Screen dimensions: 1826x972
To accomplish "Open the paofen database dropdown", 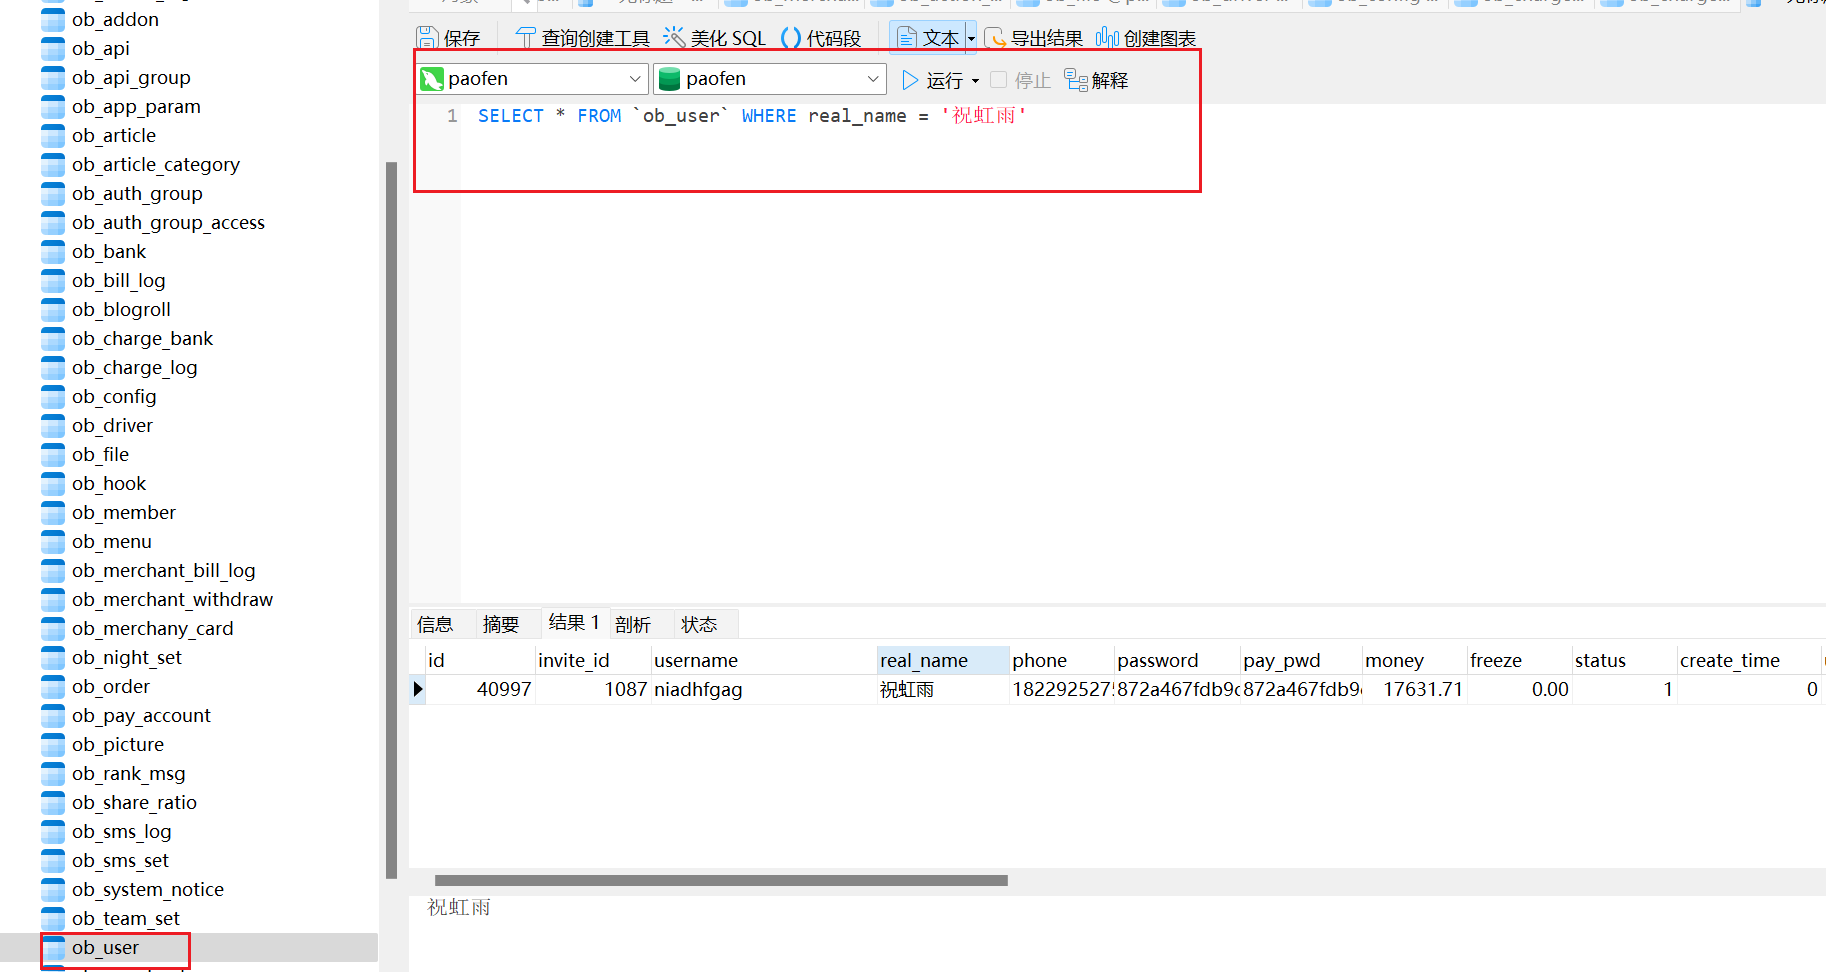I will tap(872, 79).
